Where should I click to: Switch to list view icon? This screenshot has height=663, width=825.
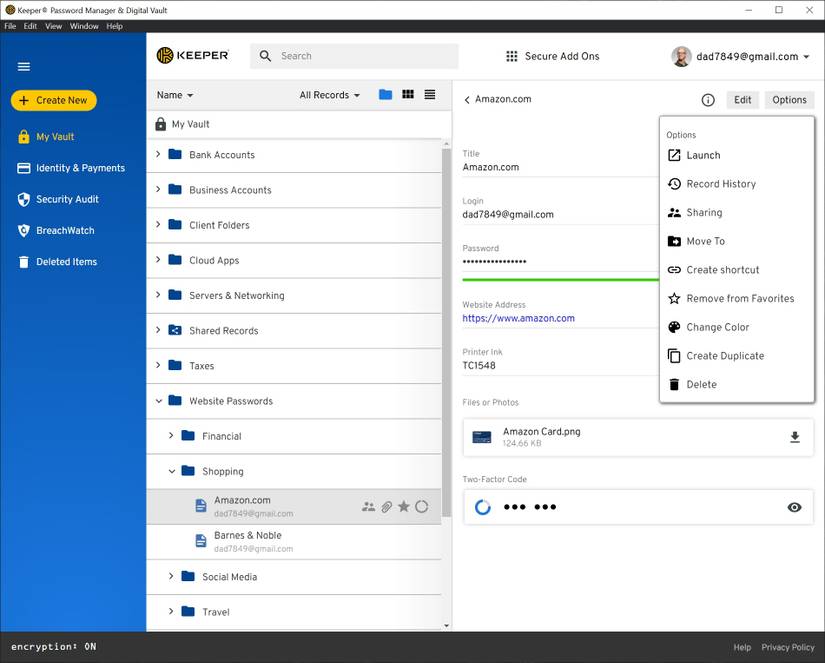pyautogui.click(x=430, y=94)
